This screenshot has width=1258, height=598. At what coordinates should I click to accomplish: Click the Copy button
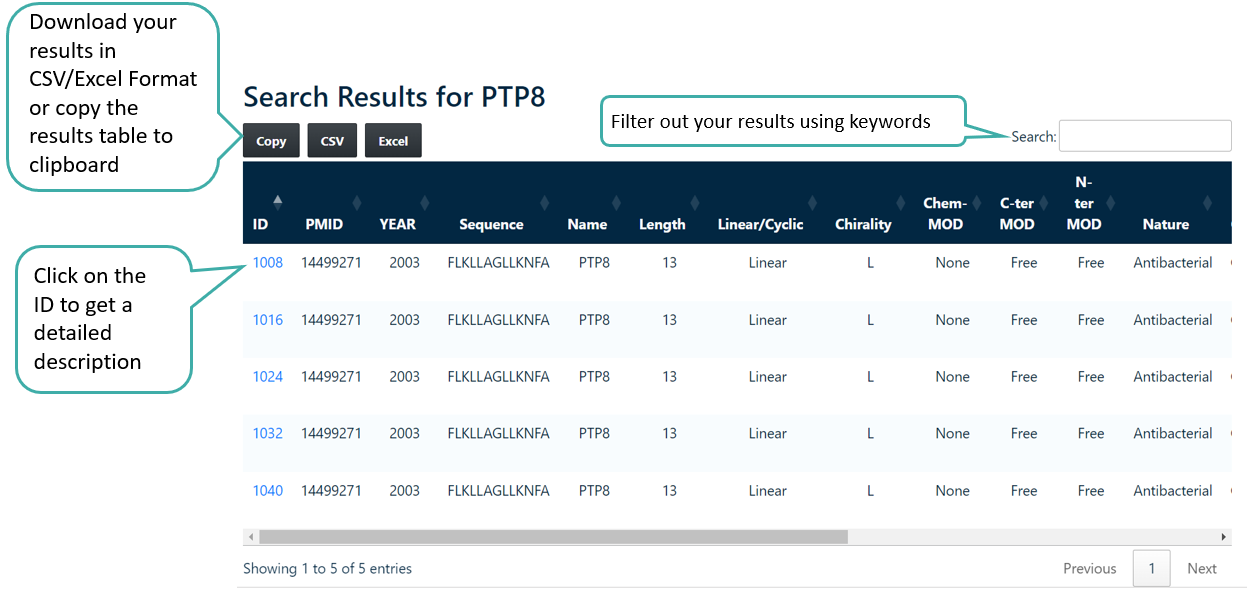click(x=271, y=141)
